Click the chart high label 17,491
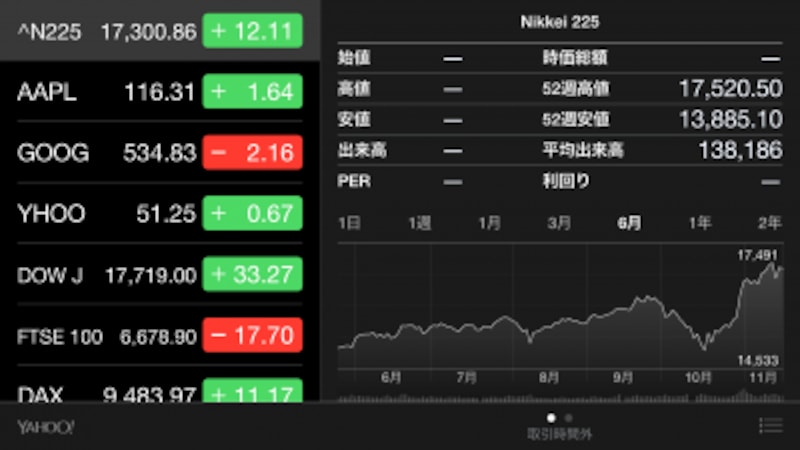The image size is (800, 450). click(x=757, y=255)
